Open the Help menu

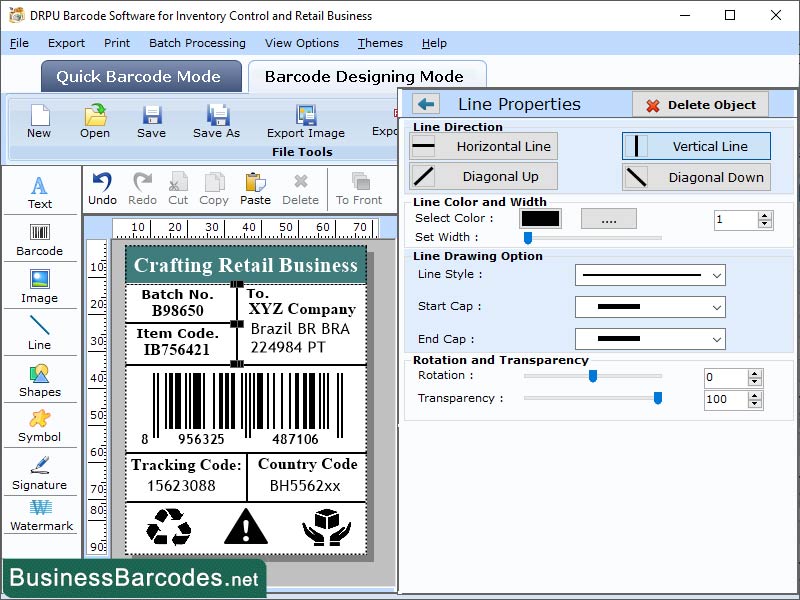[x=434, y=43]
